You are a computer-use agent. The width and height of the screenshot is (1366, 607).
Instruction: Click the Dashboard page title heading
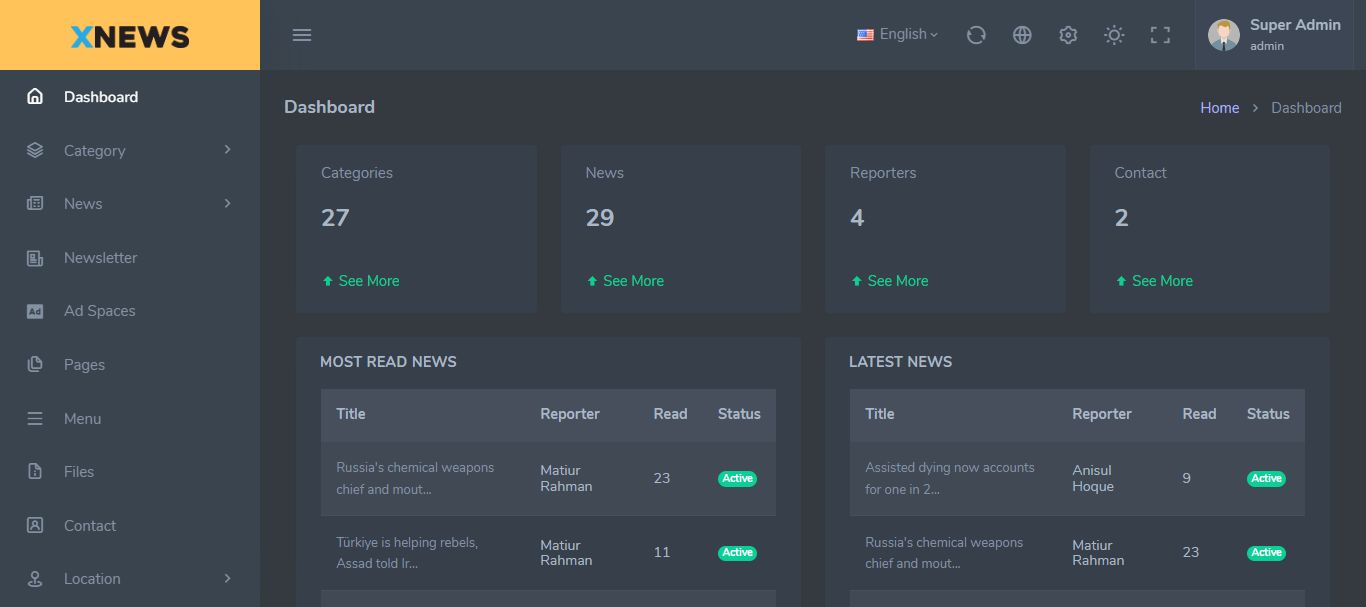[329, 107]
